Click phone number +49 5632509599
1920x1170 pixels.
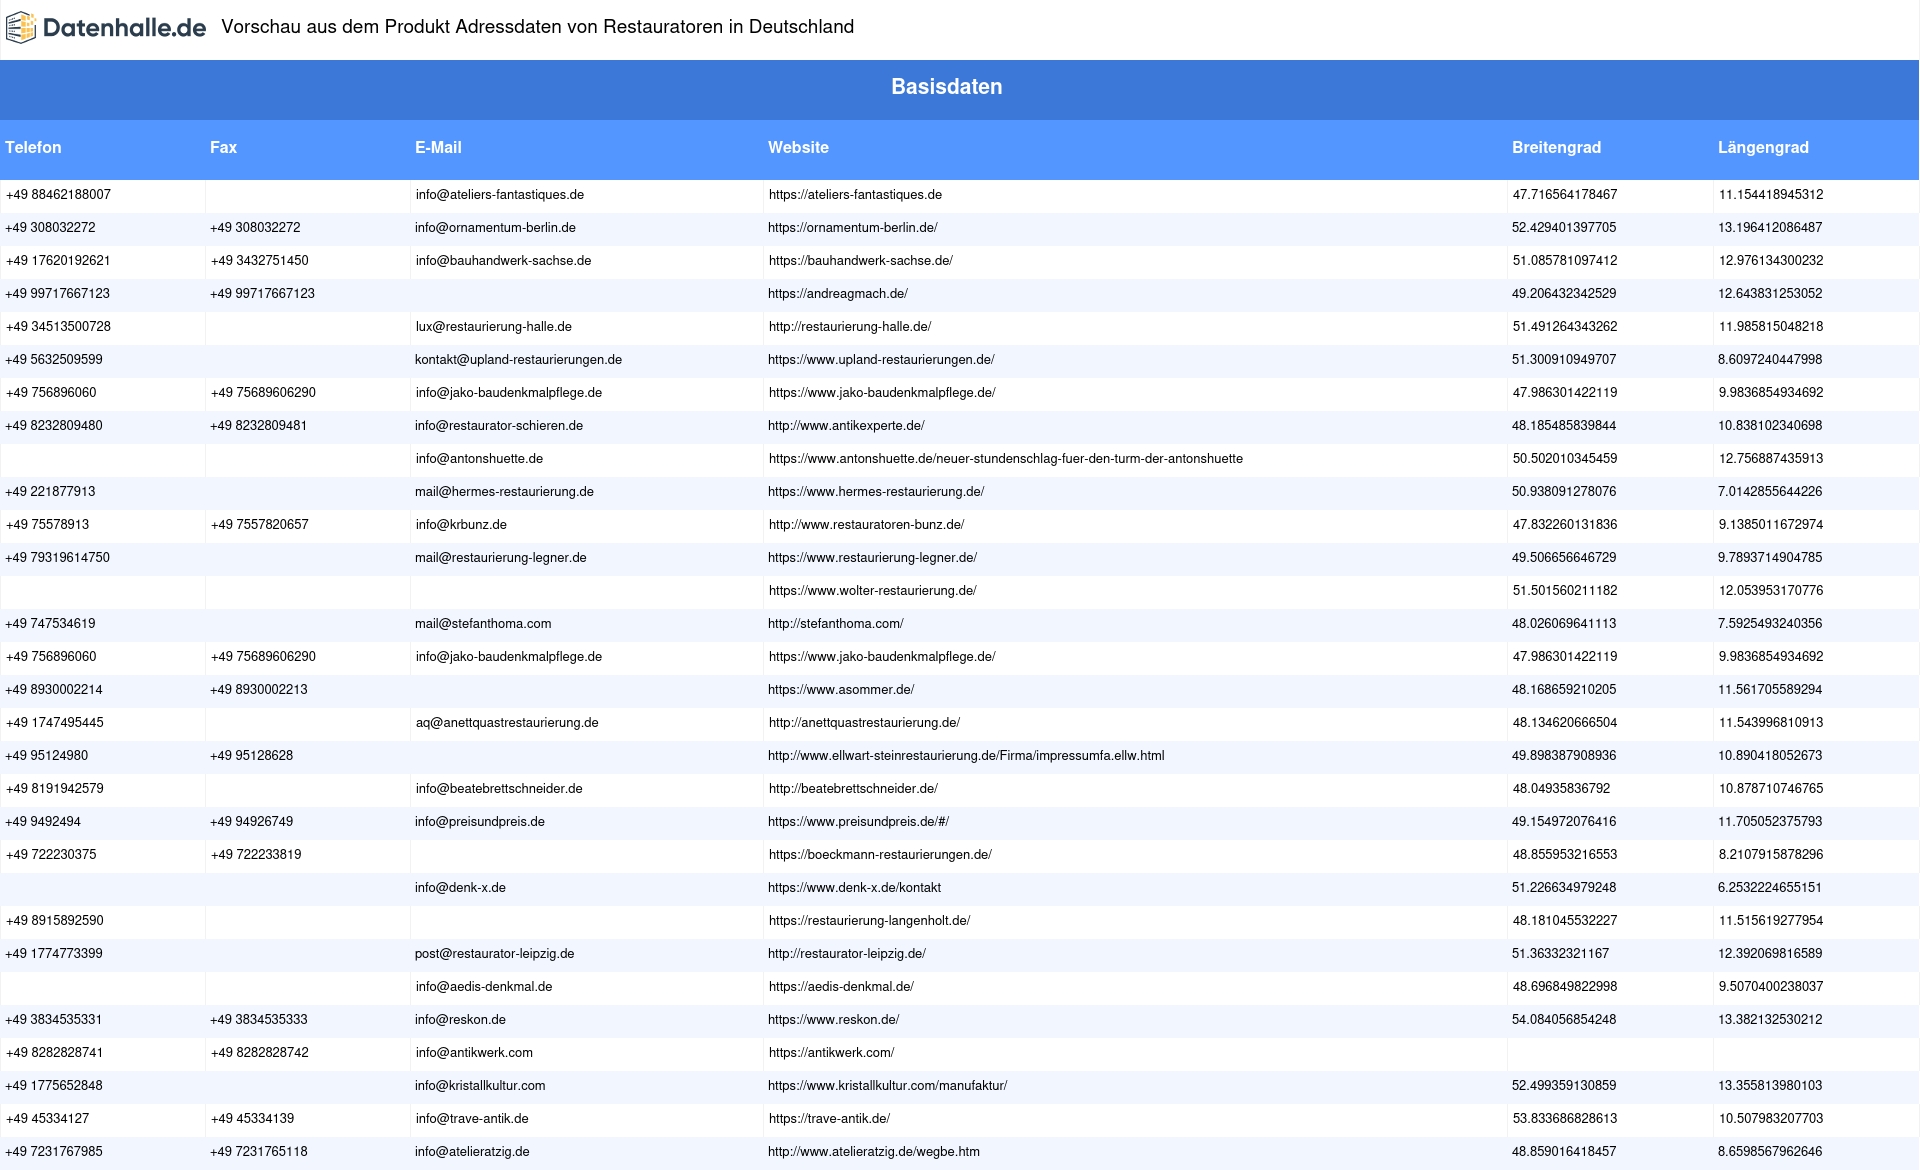pyautogui.click(x=54, y=360)
